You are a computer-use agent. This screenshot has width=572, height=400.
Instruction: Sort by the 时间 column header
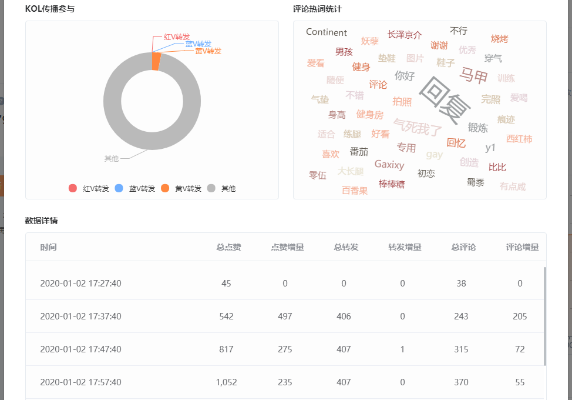(x=48, y=247)
